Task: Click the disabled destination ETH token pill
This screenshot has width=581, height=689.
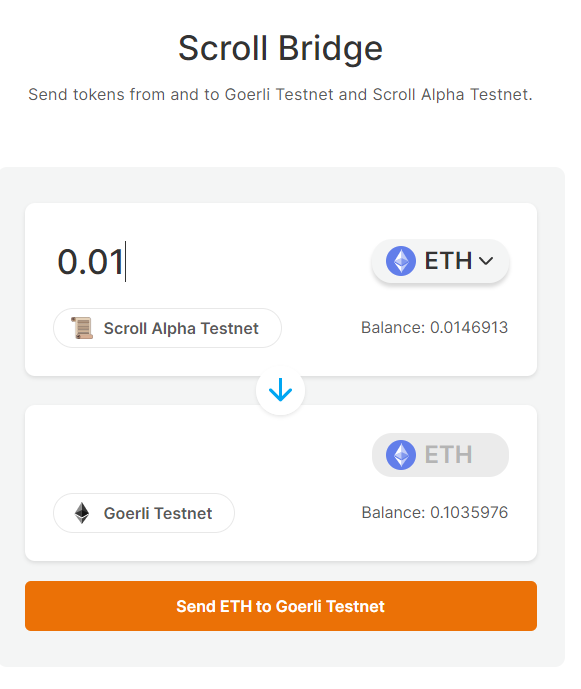Action: point(440,455)
